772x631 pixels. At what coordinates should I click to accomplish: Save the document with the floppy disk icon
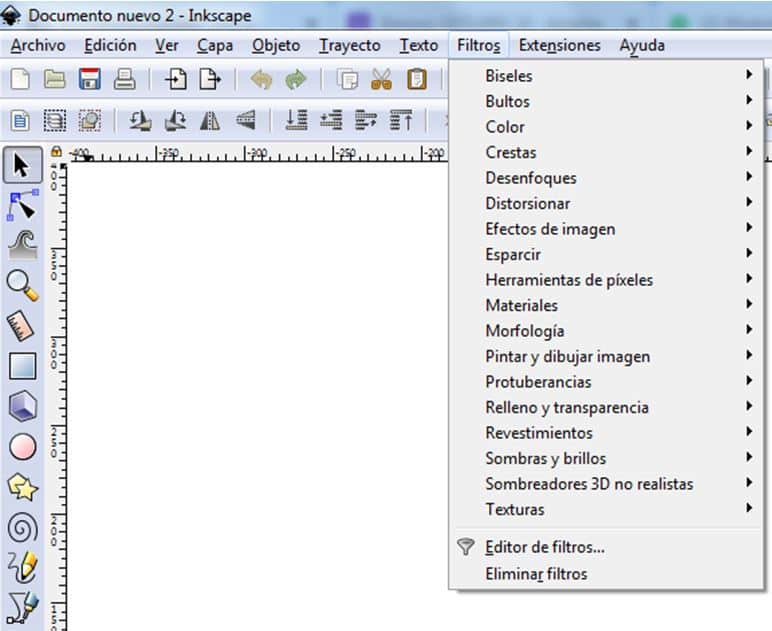tap(90, 79)
